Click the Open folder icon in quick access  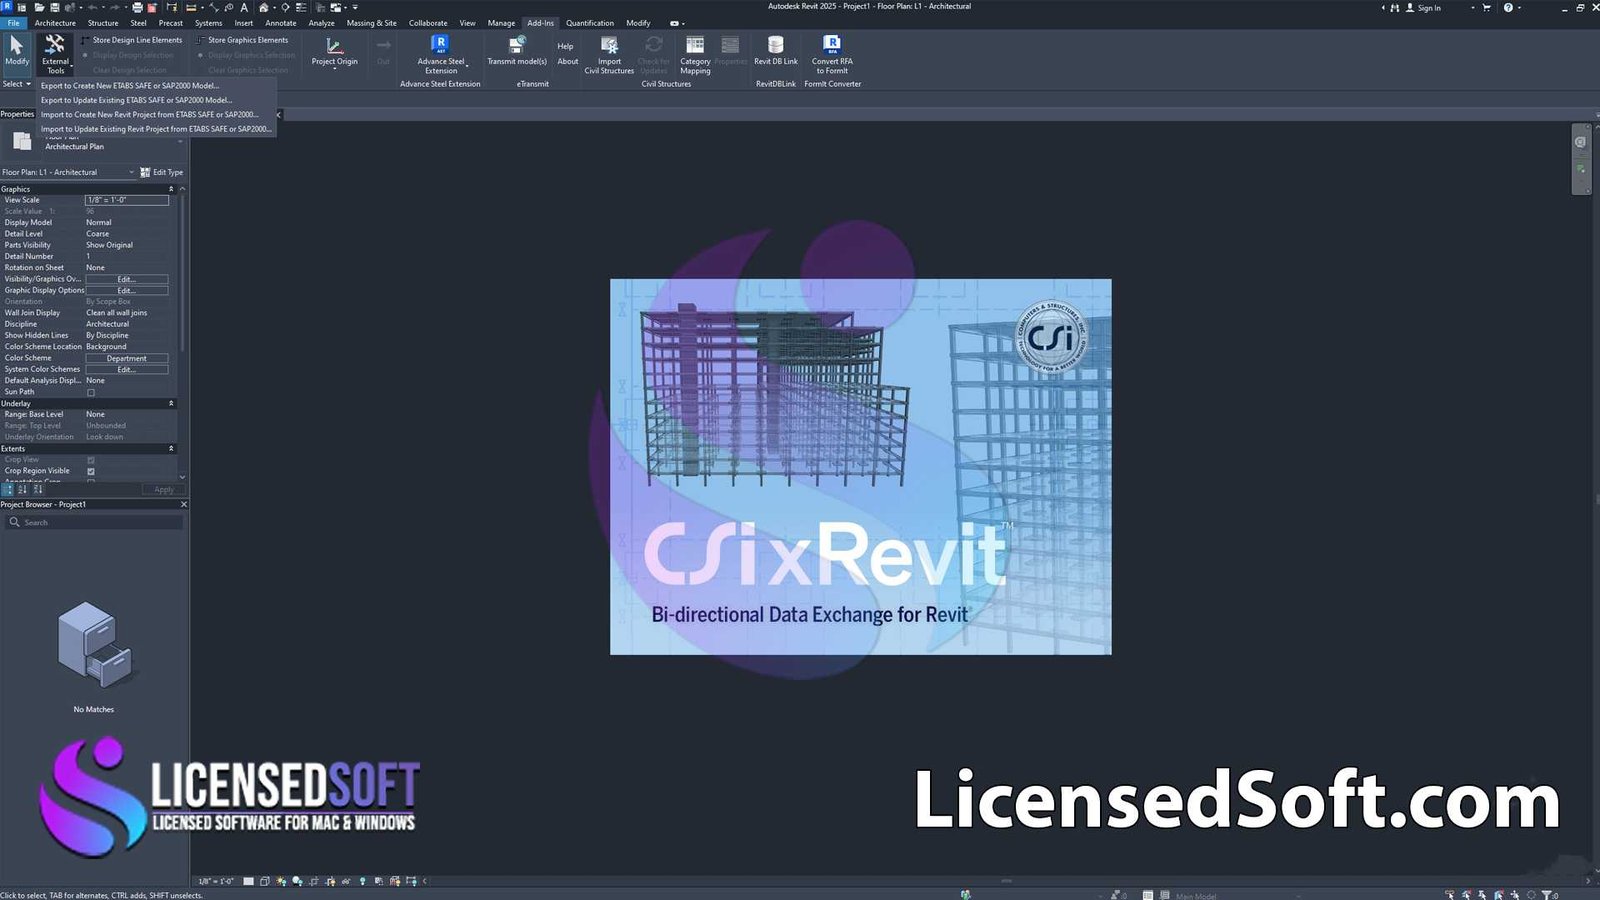point(39,7)
